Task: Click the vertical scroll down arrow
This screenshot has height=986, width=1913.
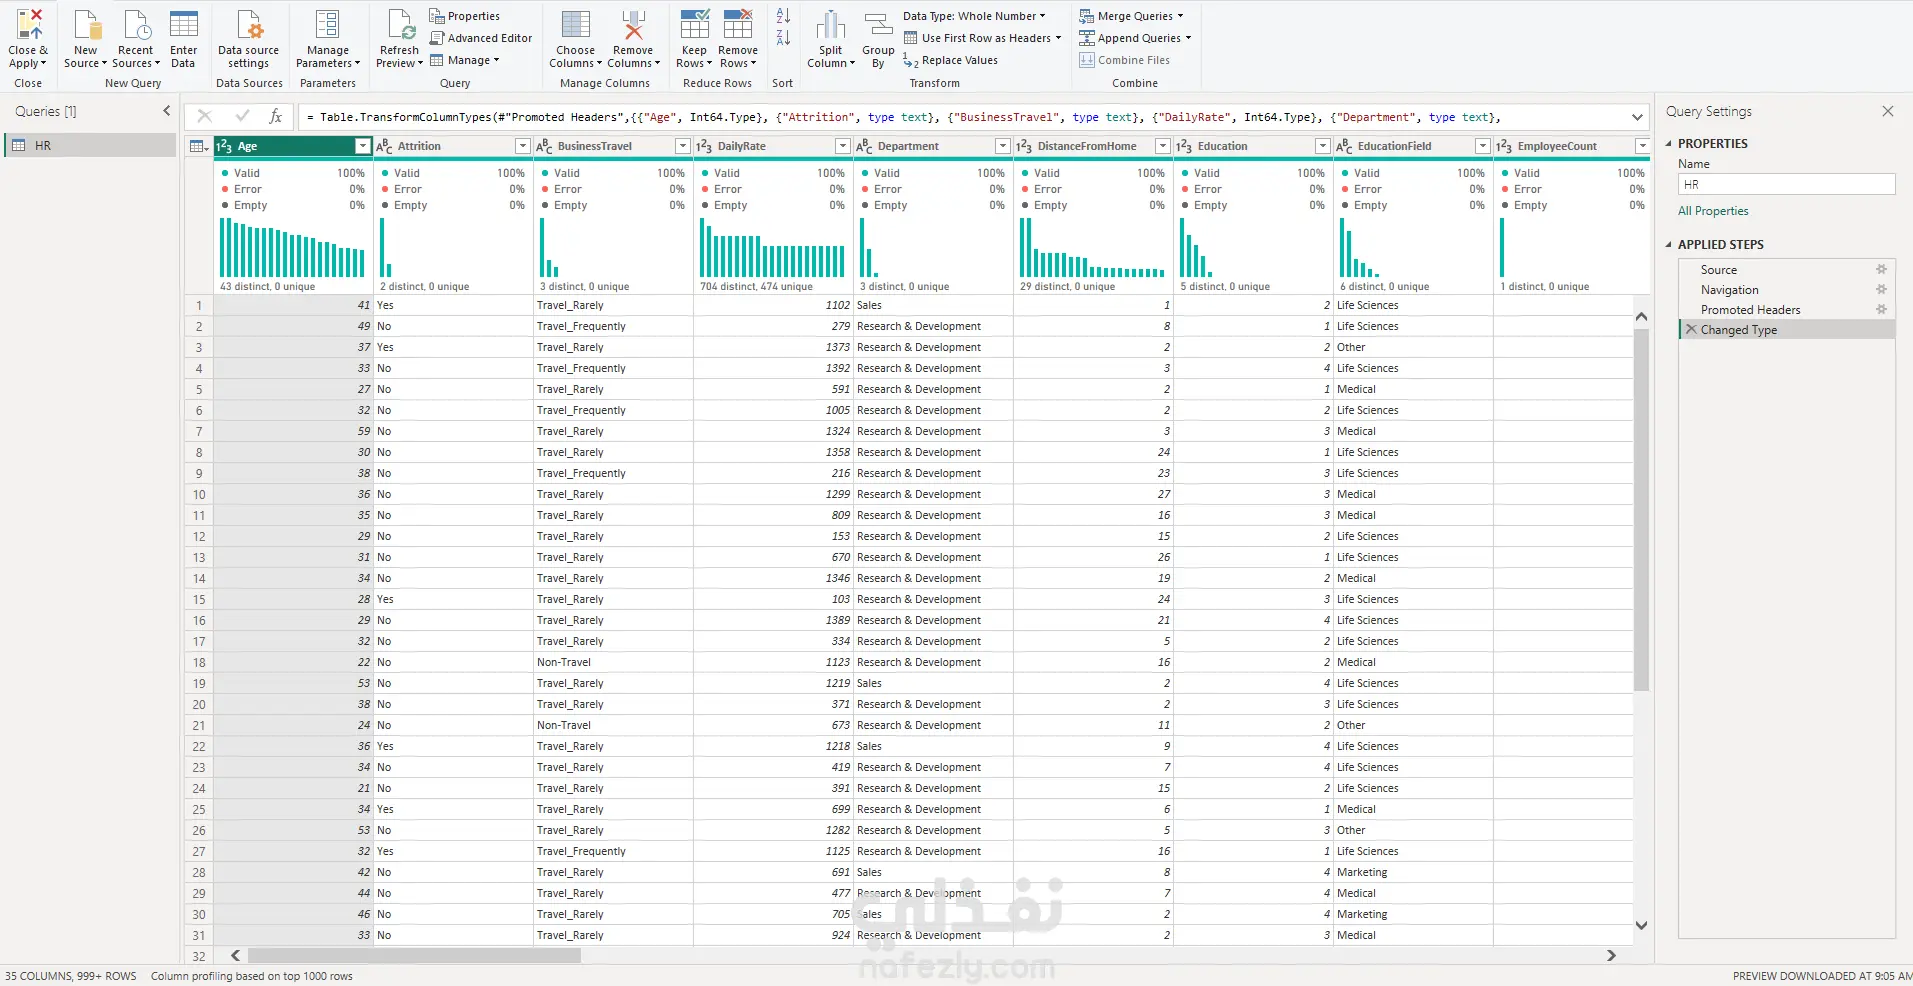Action: (1641, 926)
